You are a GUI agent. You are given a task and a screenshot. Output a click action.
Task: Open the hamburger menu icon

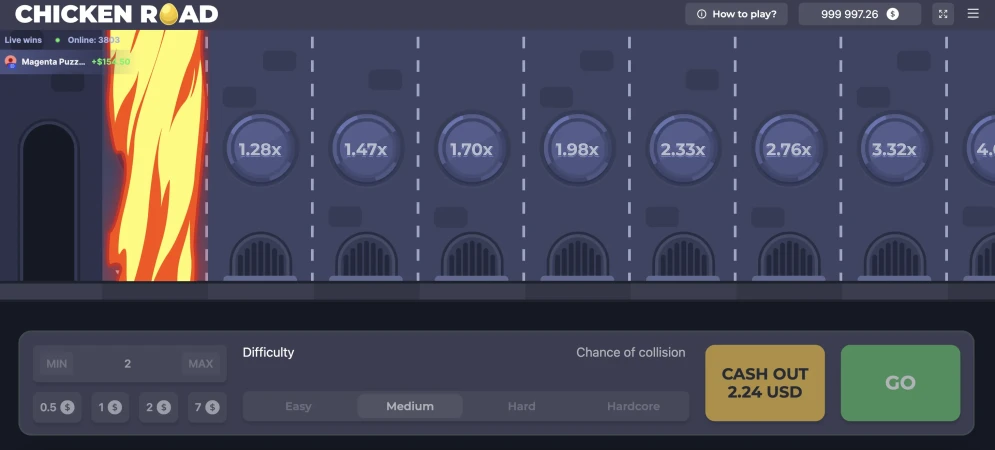tap(973, 14)
